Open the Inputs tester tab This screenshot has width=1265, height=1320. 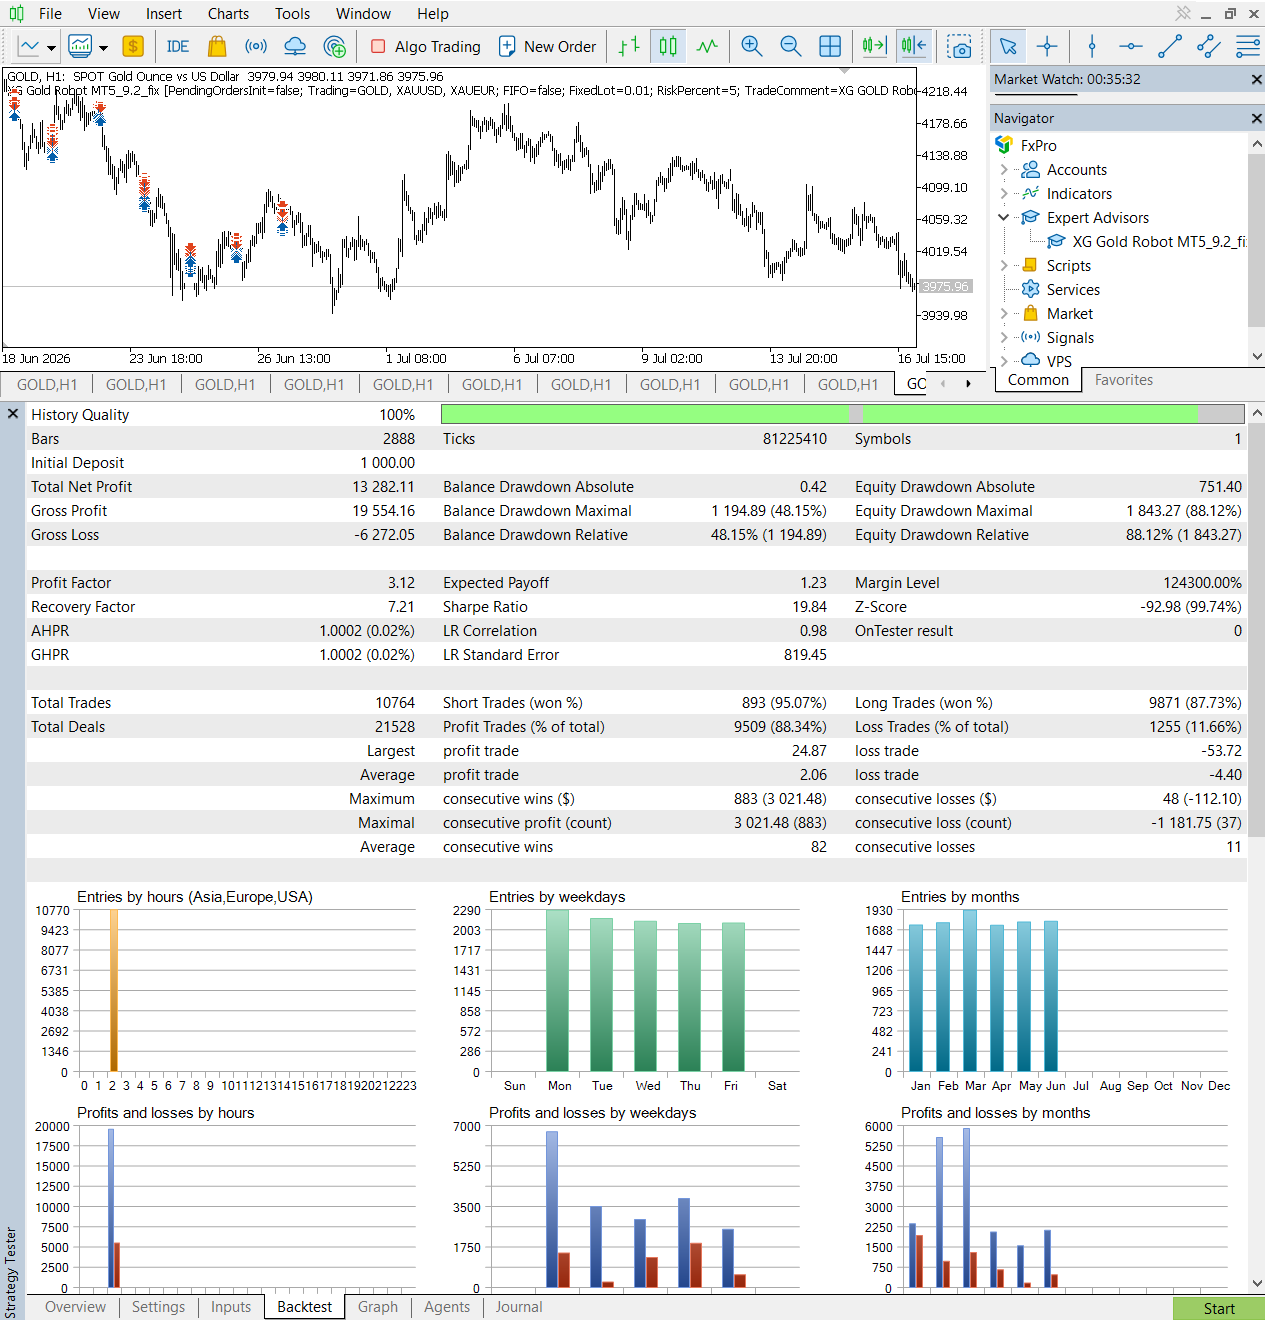pyautogui.click(x=231, y=1307)
